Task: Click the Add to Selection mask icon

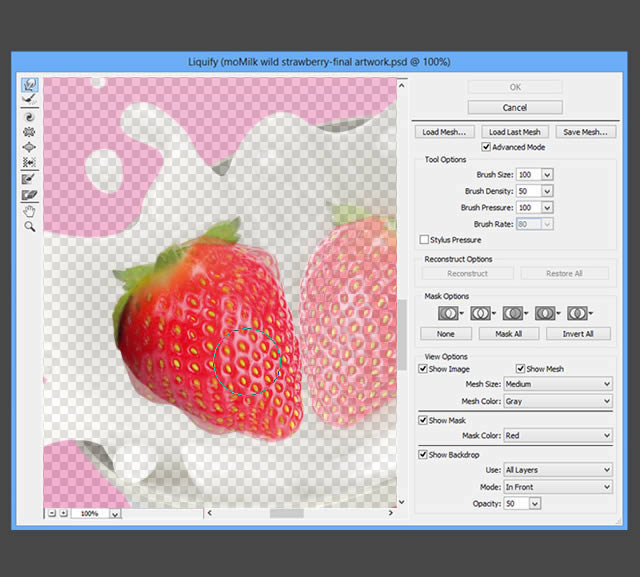Action: (x=480, y=313)
